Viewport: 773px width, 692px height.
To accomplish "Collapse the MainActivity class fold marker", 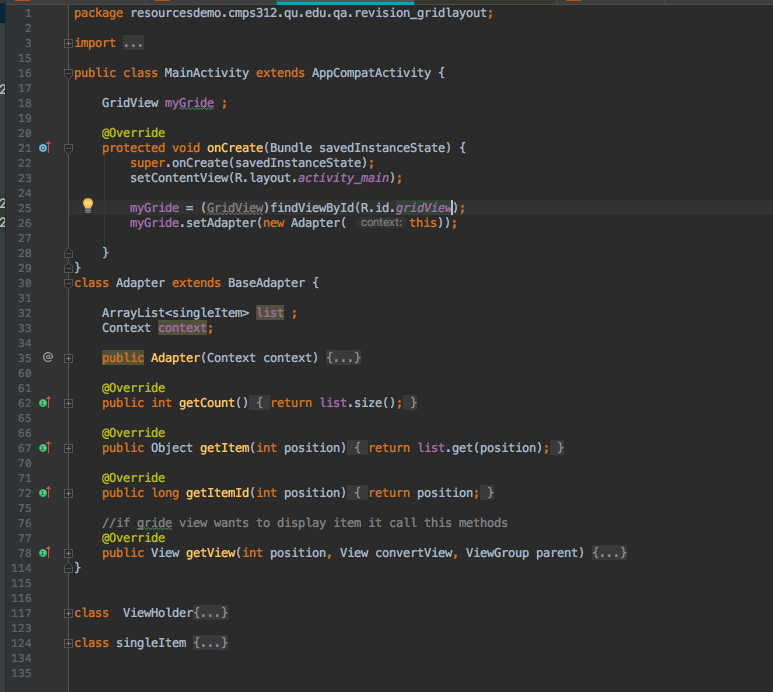I will pyautogui.click(x=69, y=73).
